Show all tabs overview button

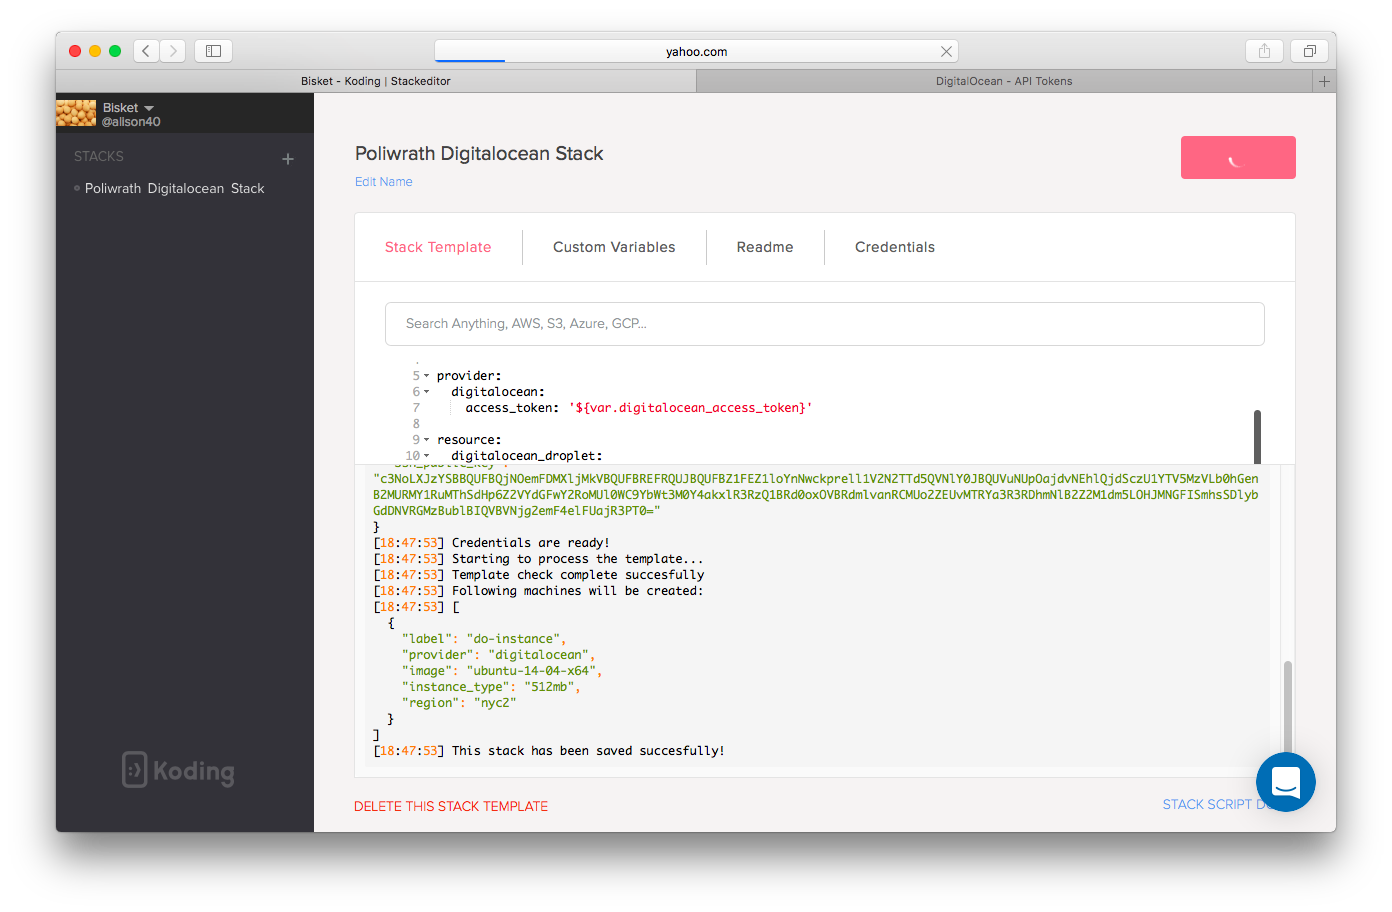(1309, 51)
